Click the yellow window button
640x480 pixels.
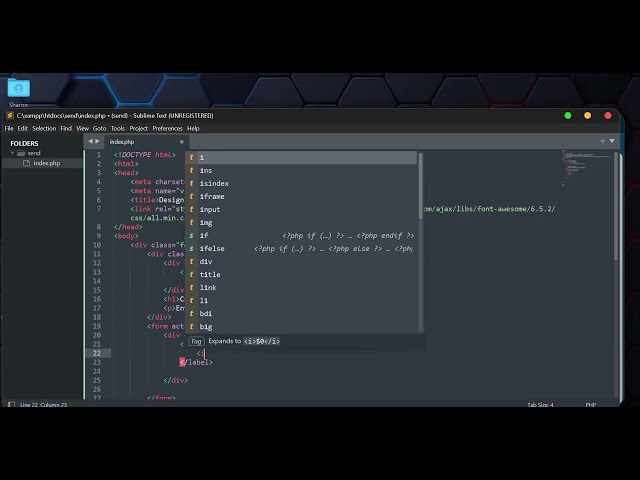pos(588,116)
